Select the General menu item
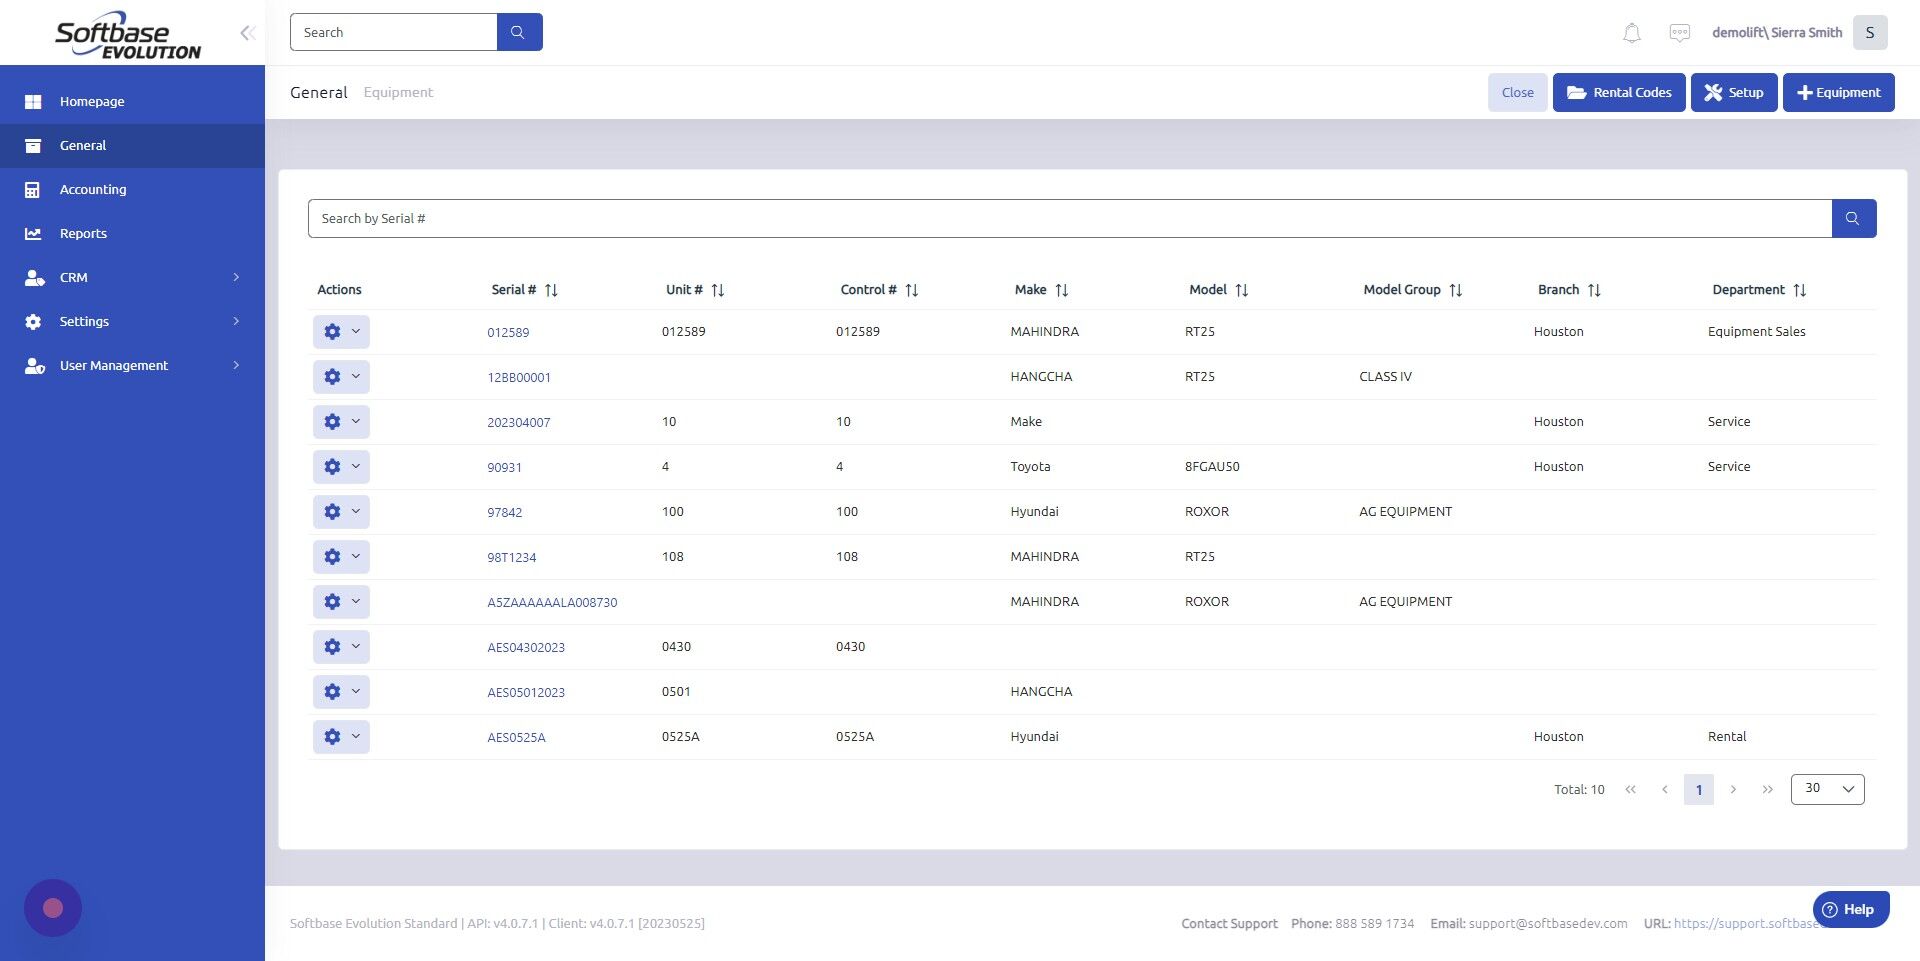Screen dimensions: 1920x961 point(84,145)
